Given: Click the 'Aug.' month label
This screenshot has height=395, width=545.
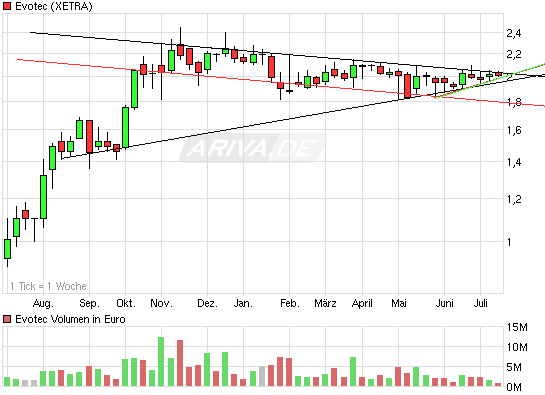Looking at the screenshot, I should click(43, 303).
